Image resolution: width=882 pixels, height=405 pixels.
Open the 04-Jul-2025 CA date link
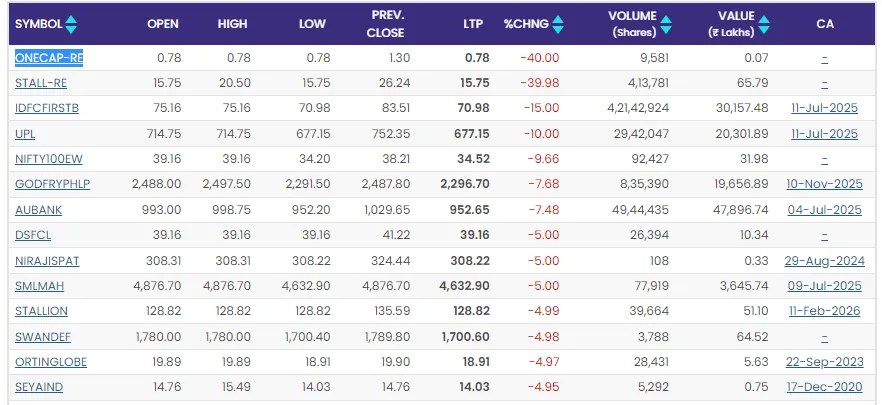pos(825,210)
